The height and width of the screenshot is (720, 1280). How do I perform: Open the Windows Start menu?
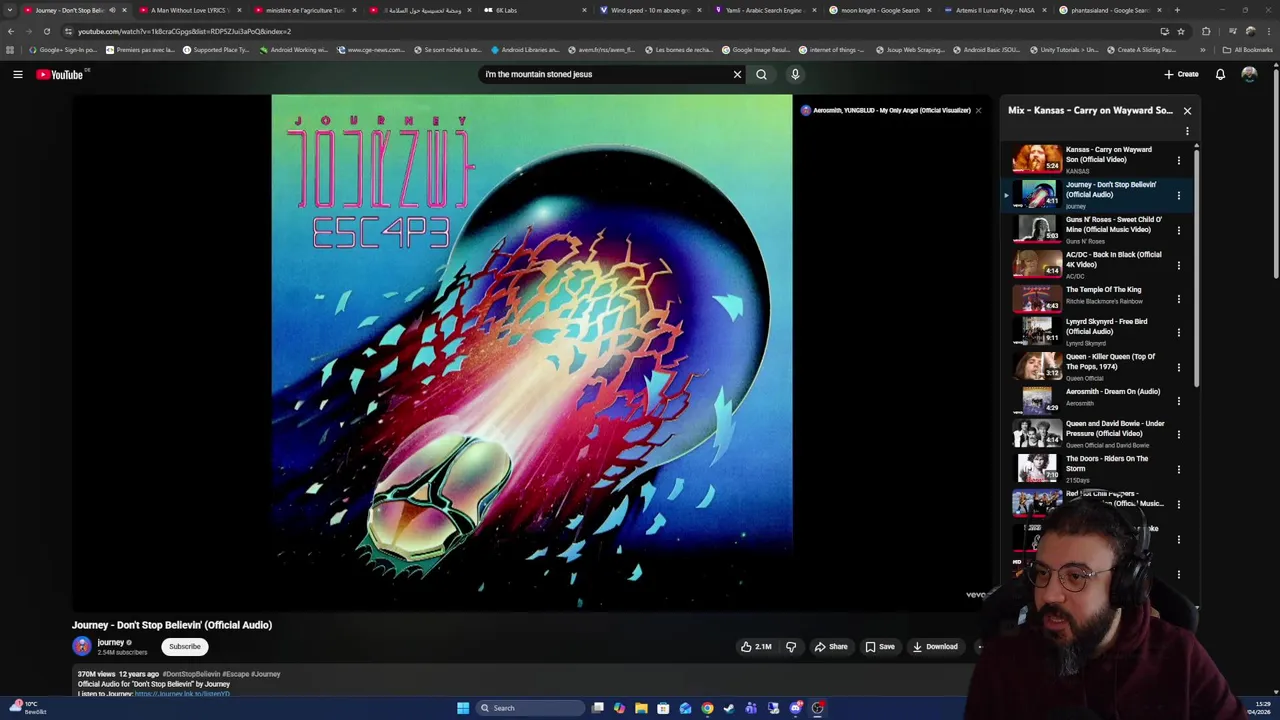[x=463, y=708]
